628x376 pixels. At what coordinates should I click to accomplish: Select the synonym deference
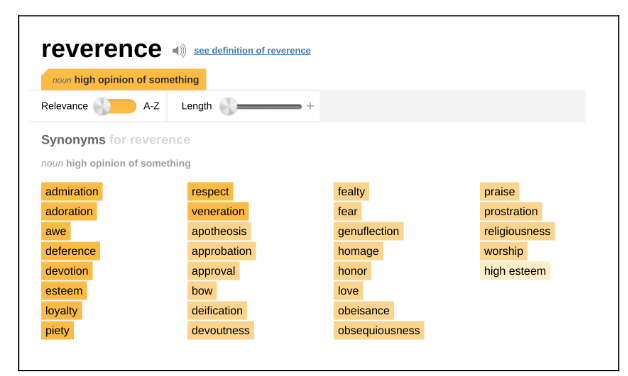70,251
